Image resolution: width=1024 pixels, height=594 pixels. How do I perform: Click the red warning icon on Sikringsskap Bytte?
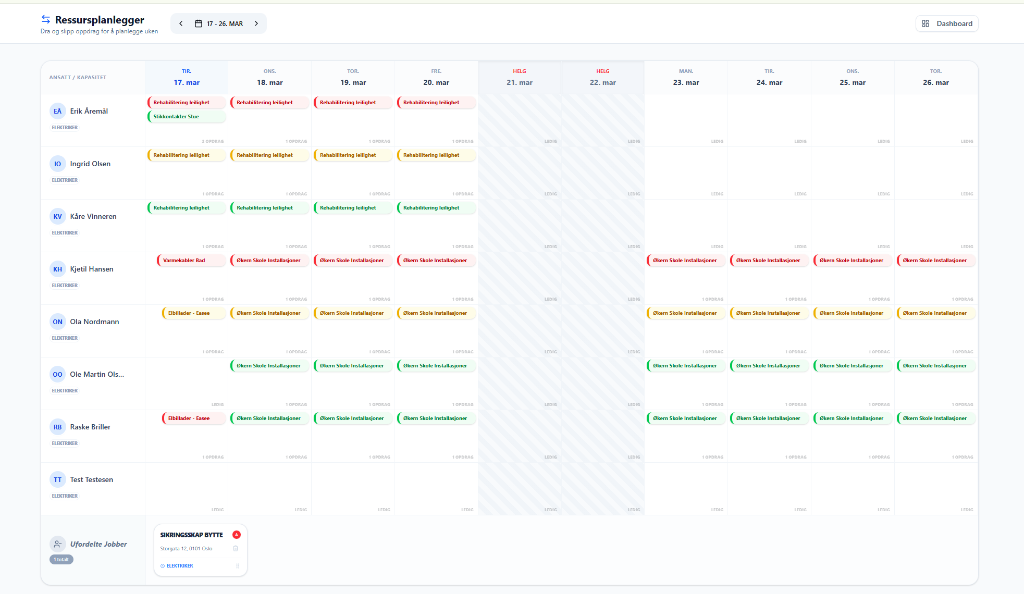click(236, 535)
